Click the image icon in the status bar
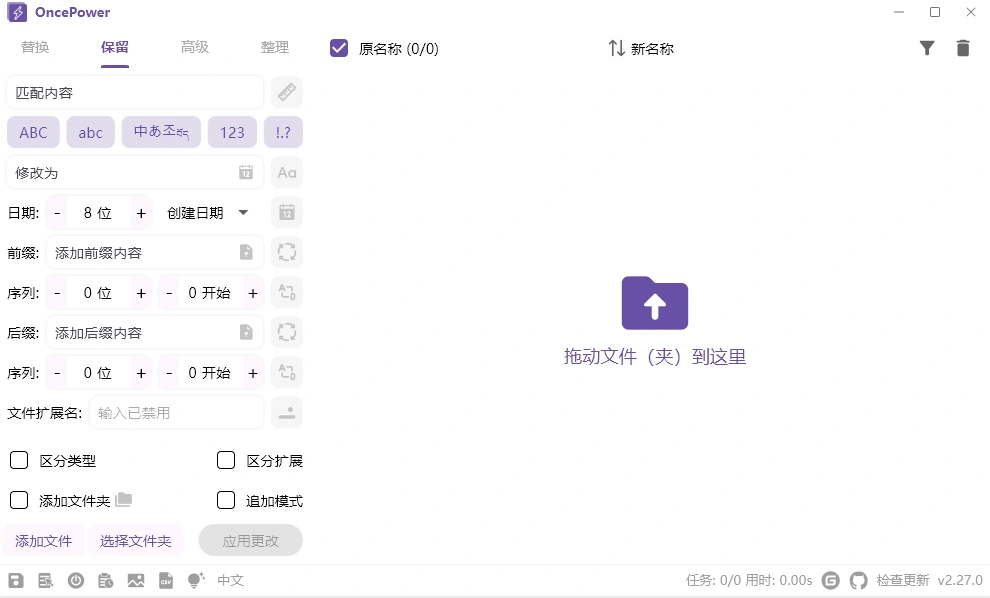990x598 pixels. (x=136, y=580)
